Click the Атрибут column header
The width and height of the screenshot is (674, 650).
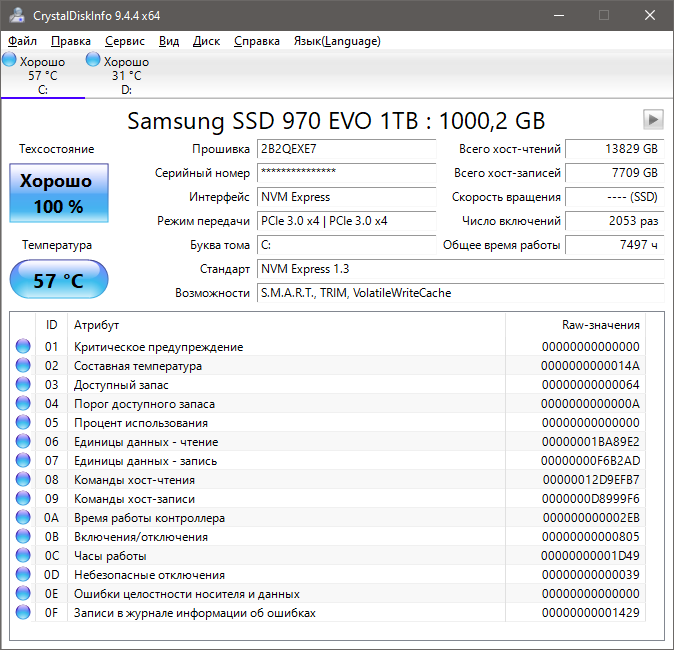286,325
